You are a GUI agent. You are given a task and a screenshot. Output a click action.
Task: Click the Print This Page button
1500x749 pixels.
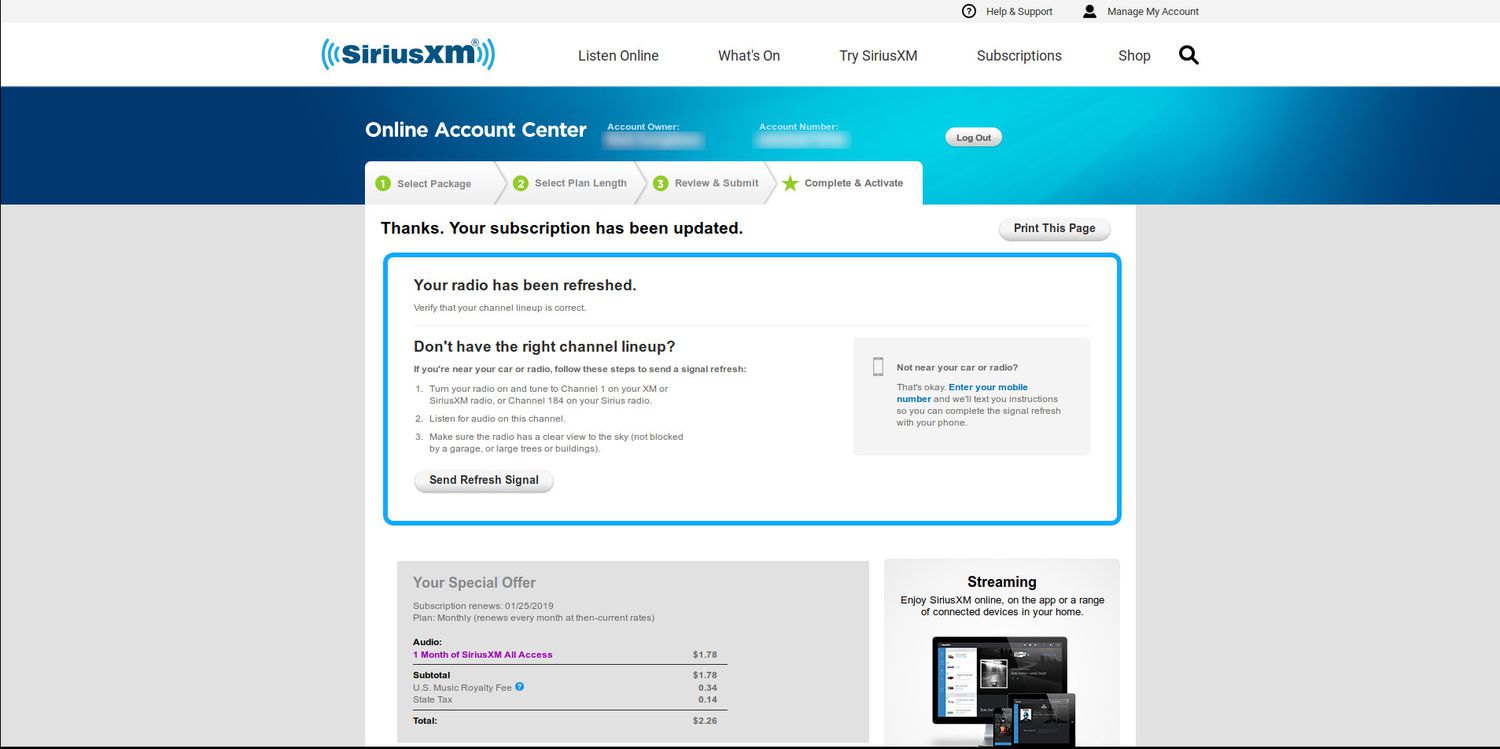click(x=1054, y=229)
